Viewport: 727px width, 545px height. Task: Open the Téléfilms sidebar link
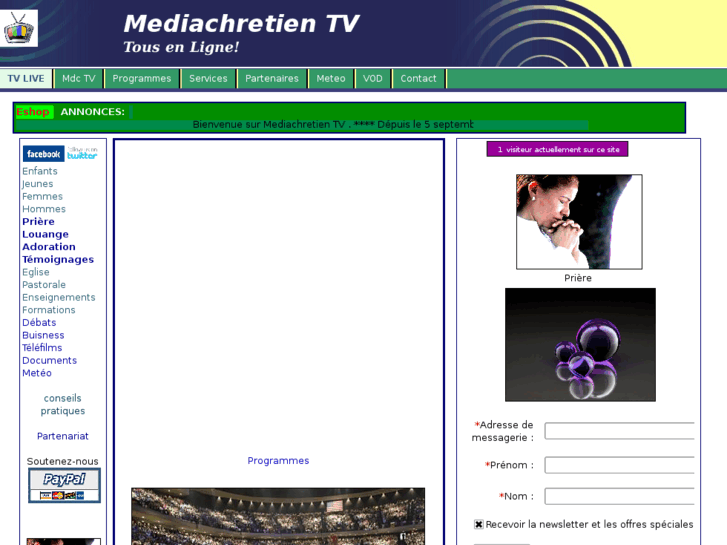coord(42,347)
